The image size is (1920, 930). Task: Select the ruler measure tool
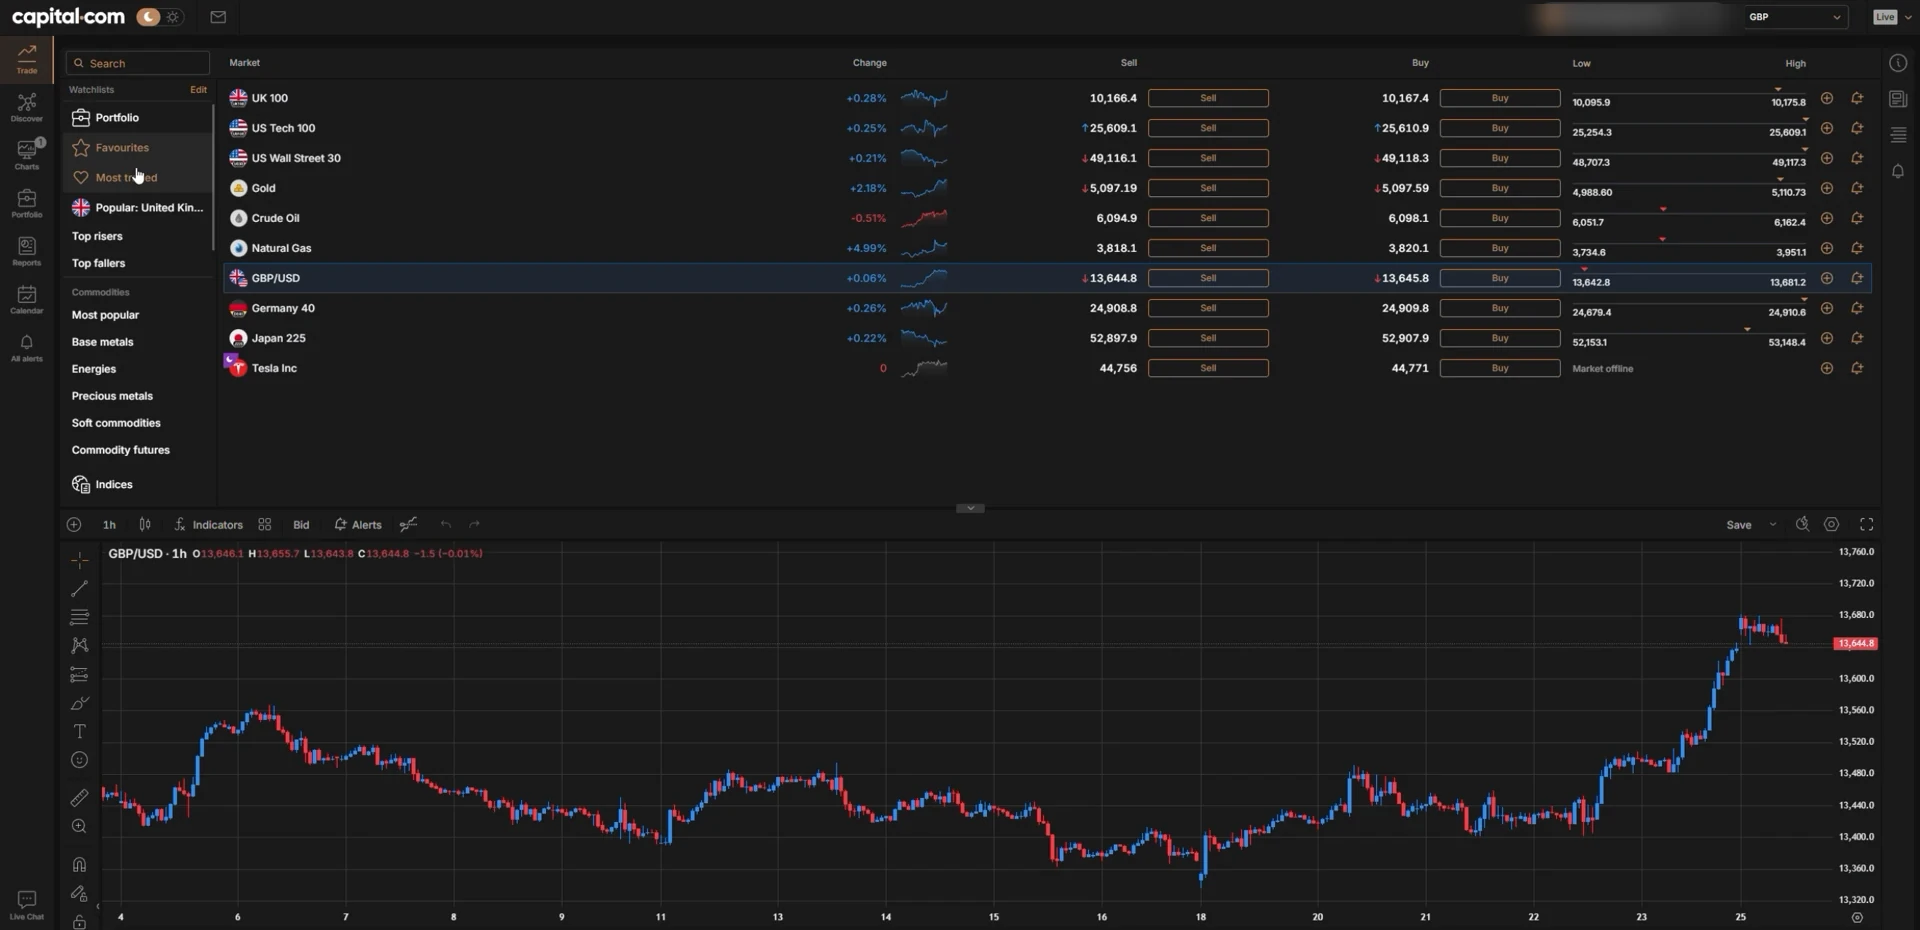(x=80, y=798)
